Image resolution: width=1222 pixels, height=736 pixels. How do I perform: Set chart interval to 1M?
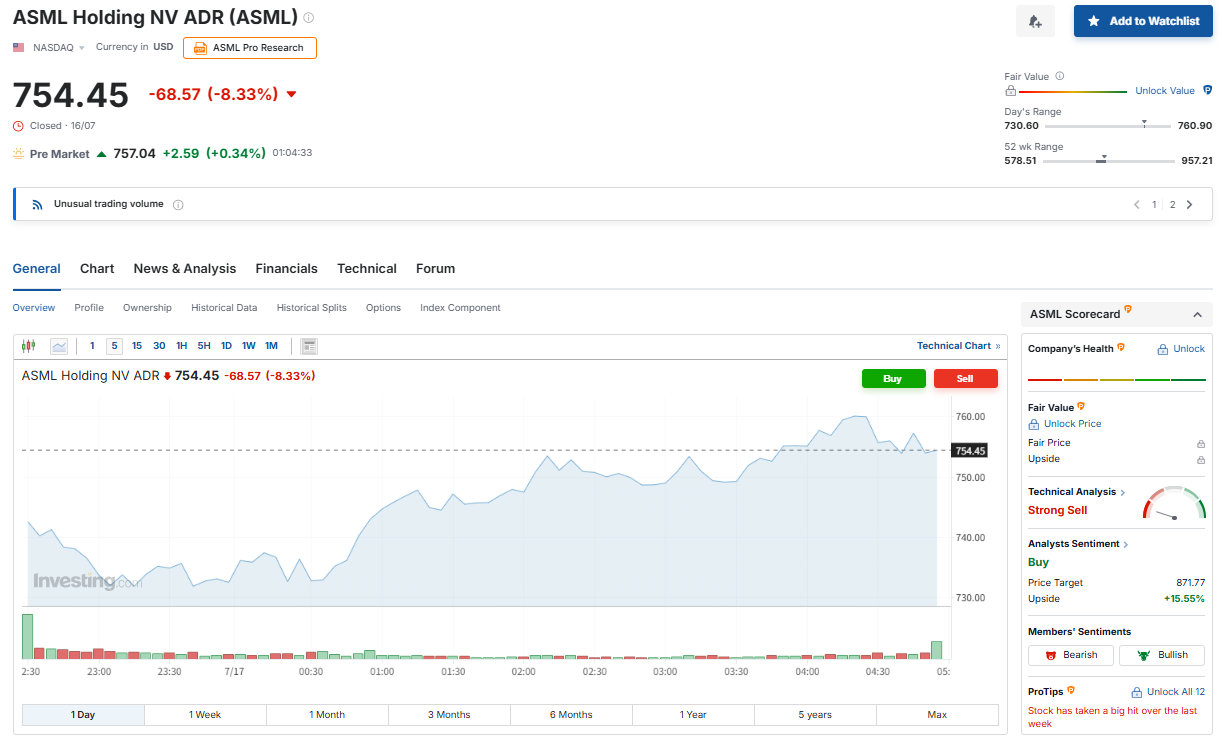[x=271, y=346]
